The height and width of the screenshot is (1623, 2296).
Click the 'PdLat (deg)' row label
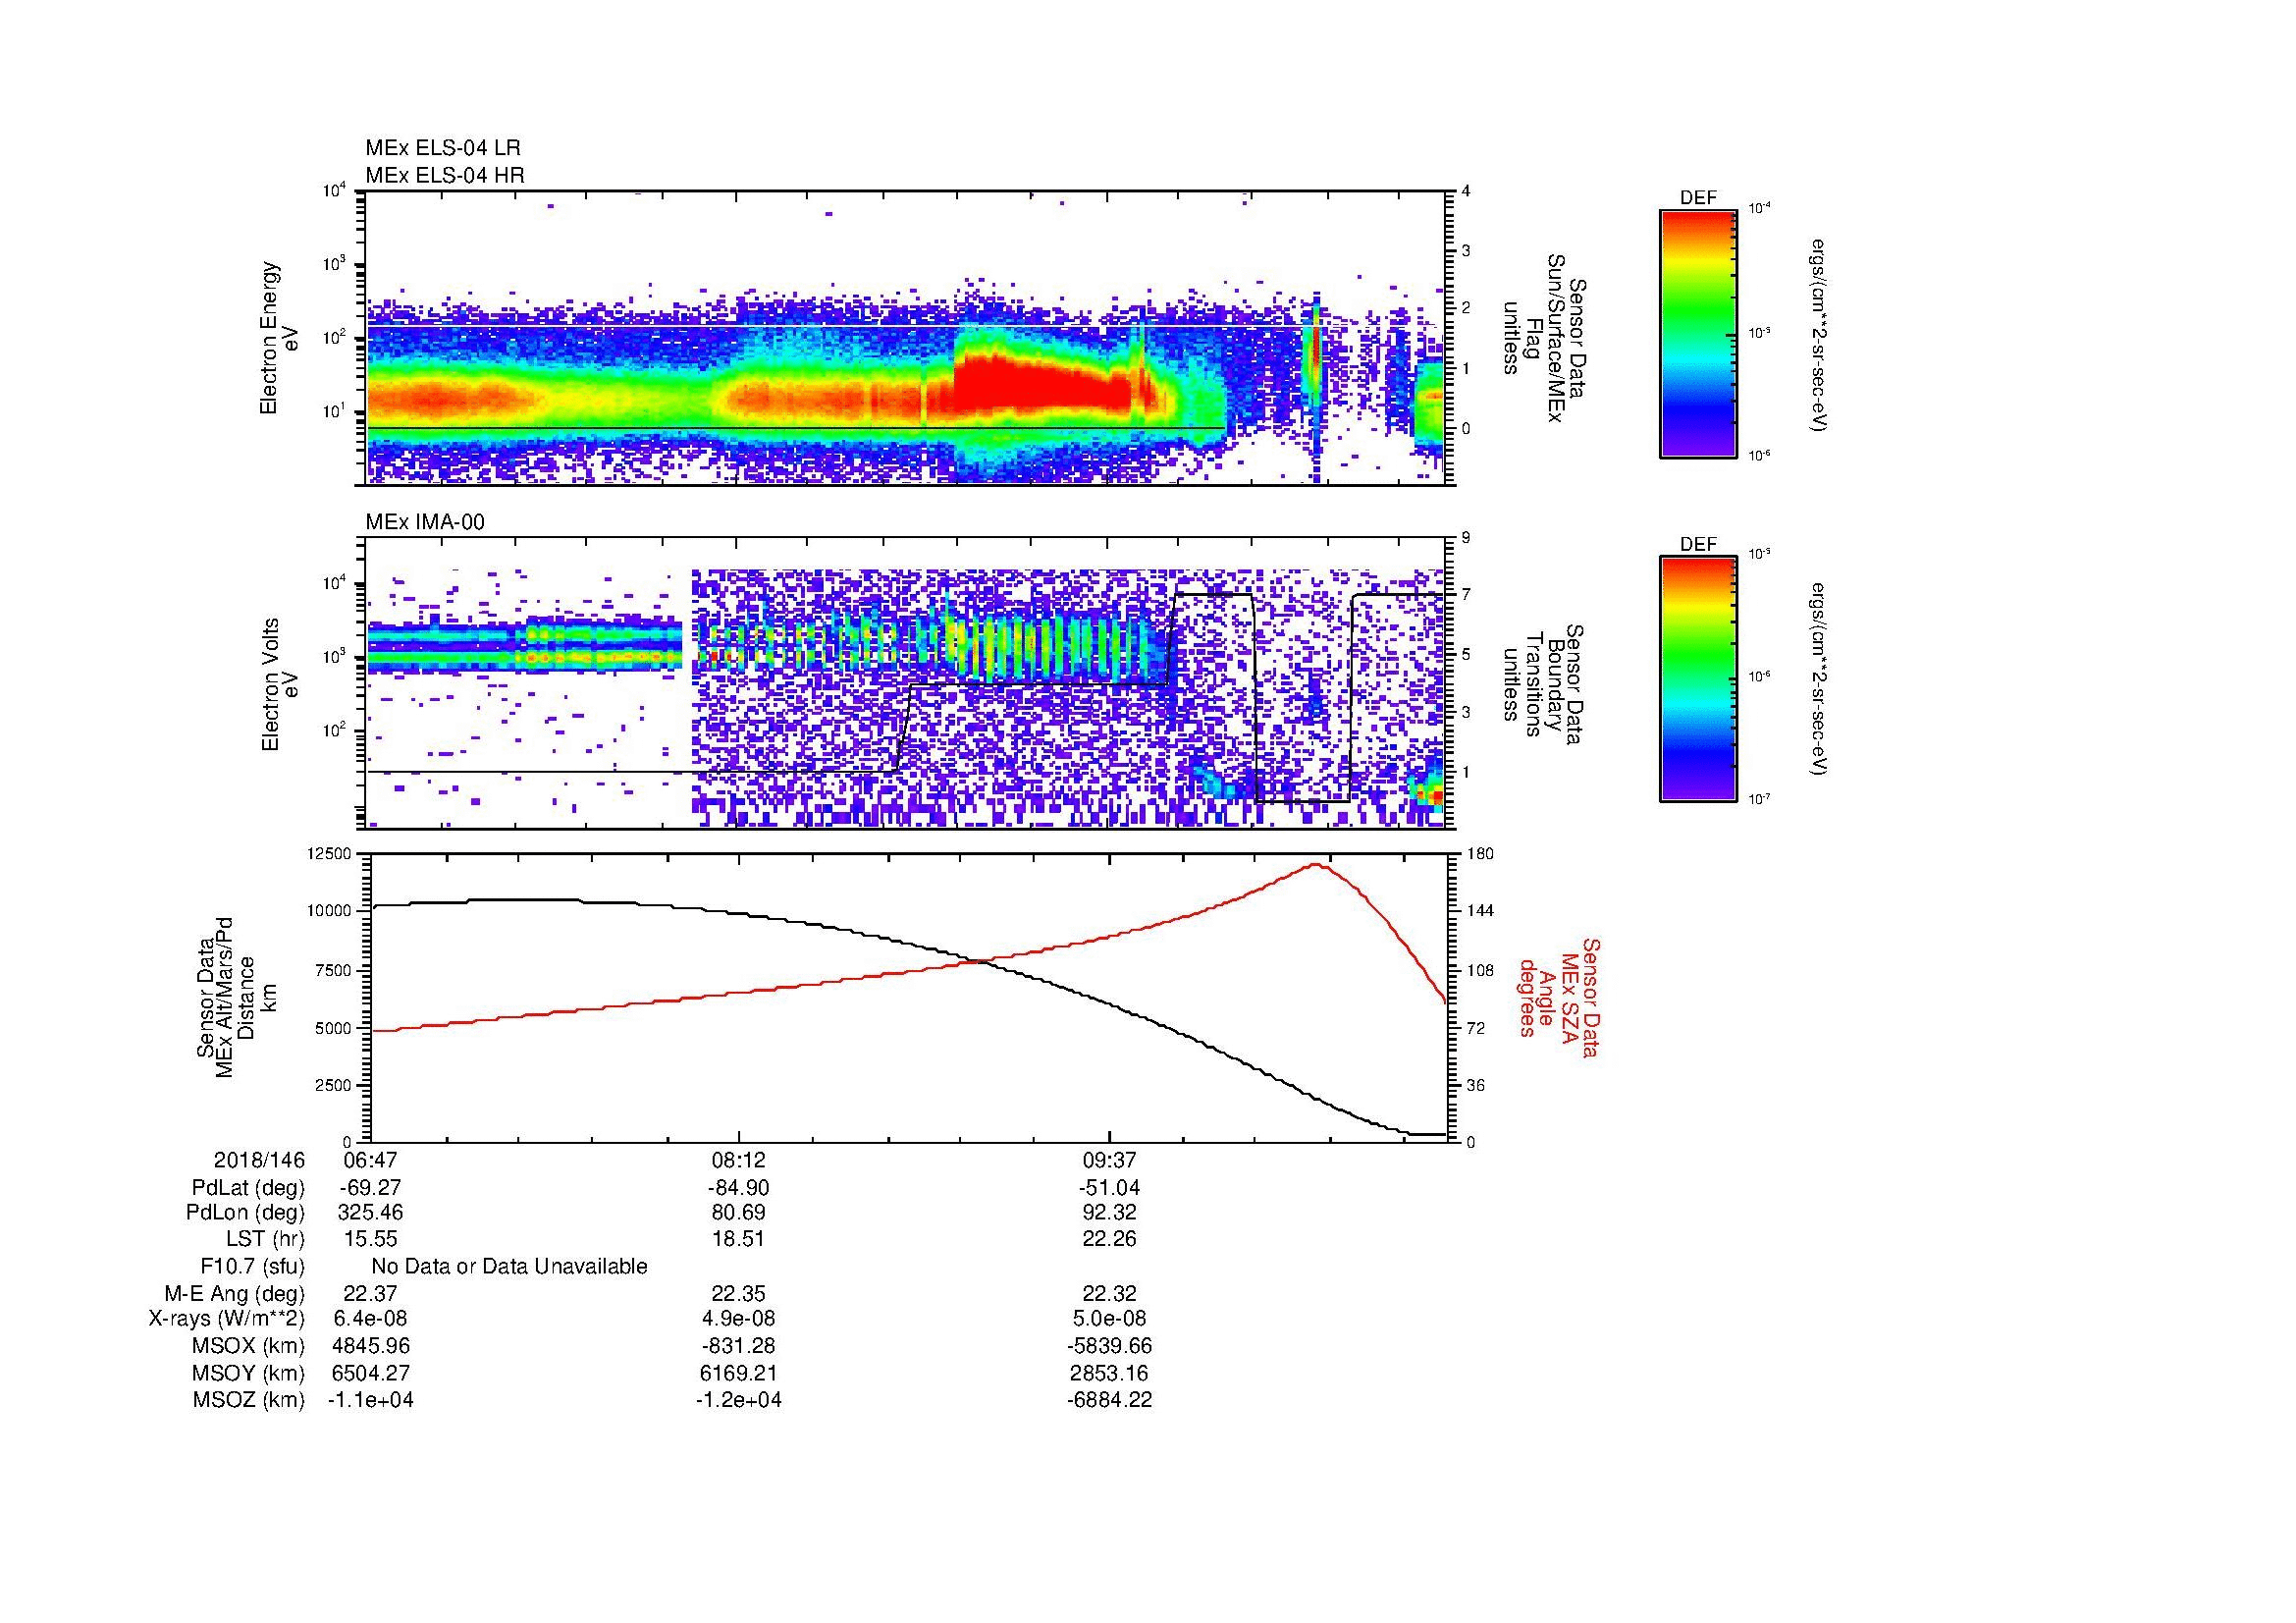248,1188
